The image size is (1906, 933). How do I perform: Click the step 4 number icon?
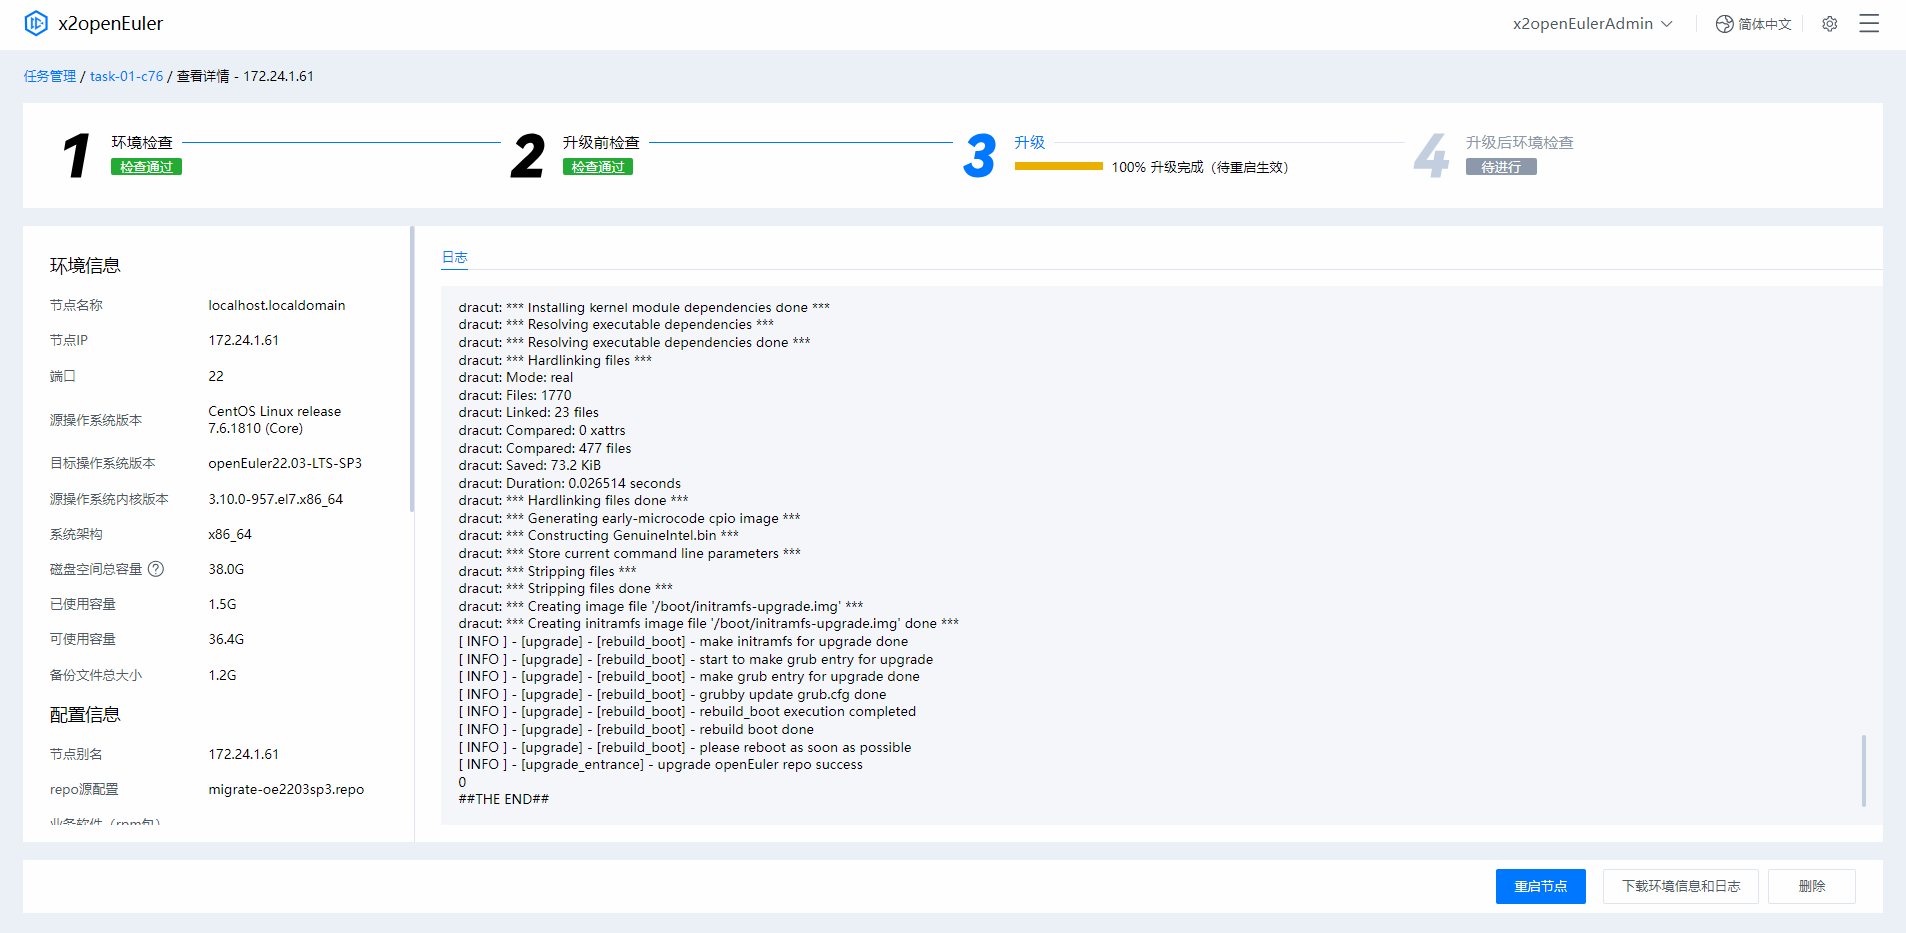(1431, 156)
